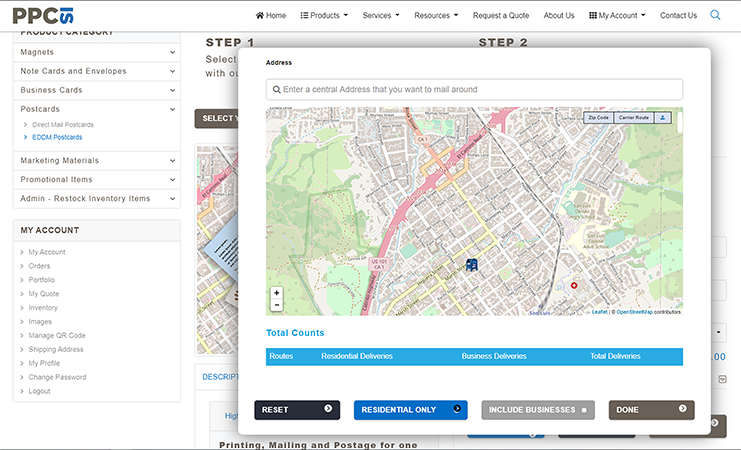Open EDDM Postcards subcategory
Image resolution: width=741 pixels, height=450 pixels.
pyautogui.click(x=57, y=137)
